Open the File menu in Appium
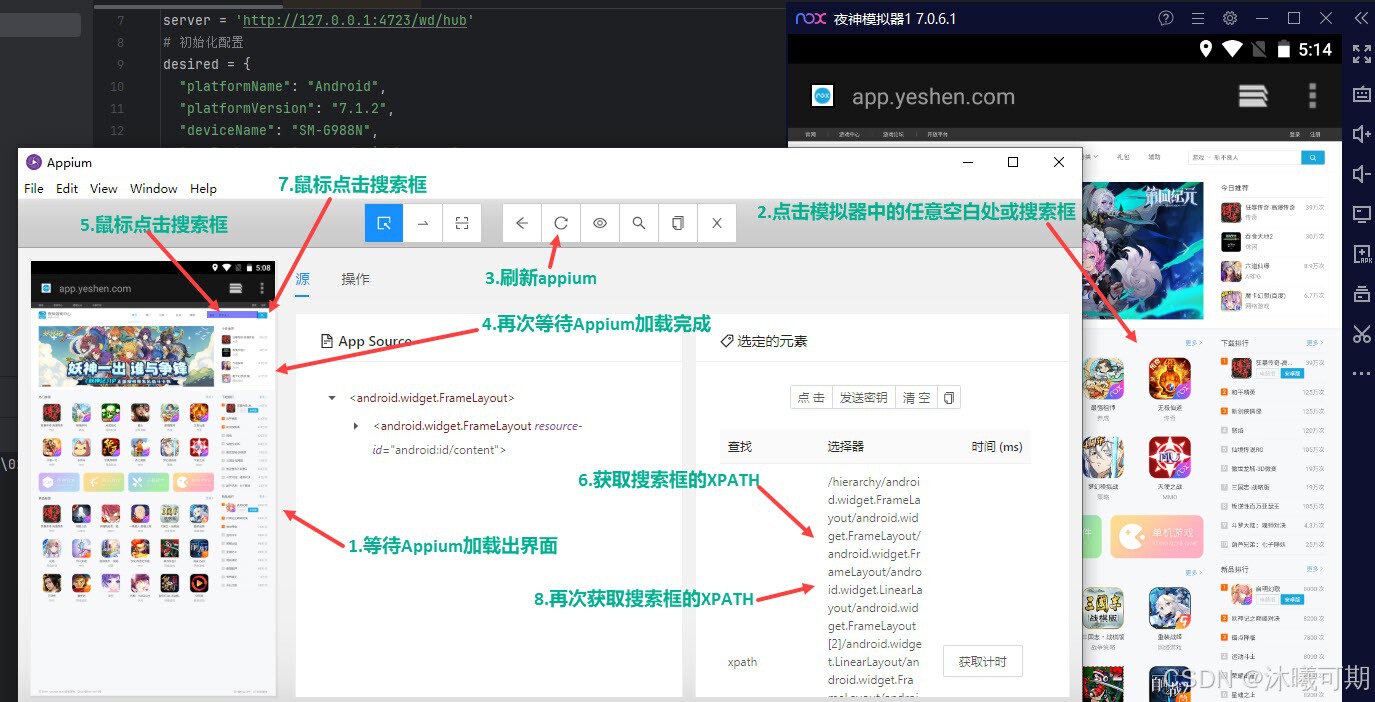The image size is (1375, 702). (x=34, y=188)
